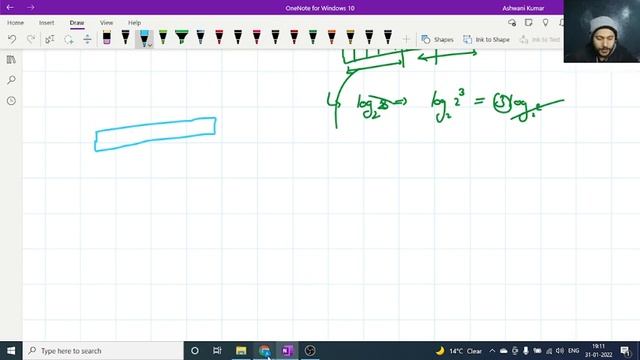Click the Type here to search box
The height and width of the screenshot is (360, 640).
103,351
